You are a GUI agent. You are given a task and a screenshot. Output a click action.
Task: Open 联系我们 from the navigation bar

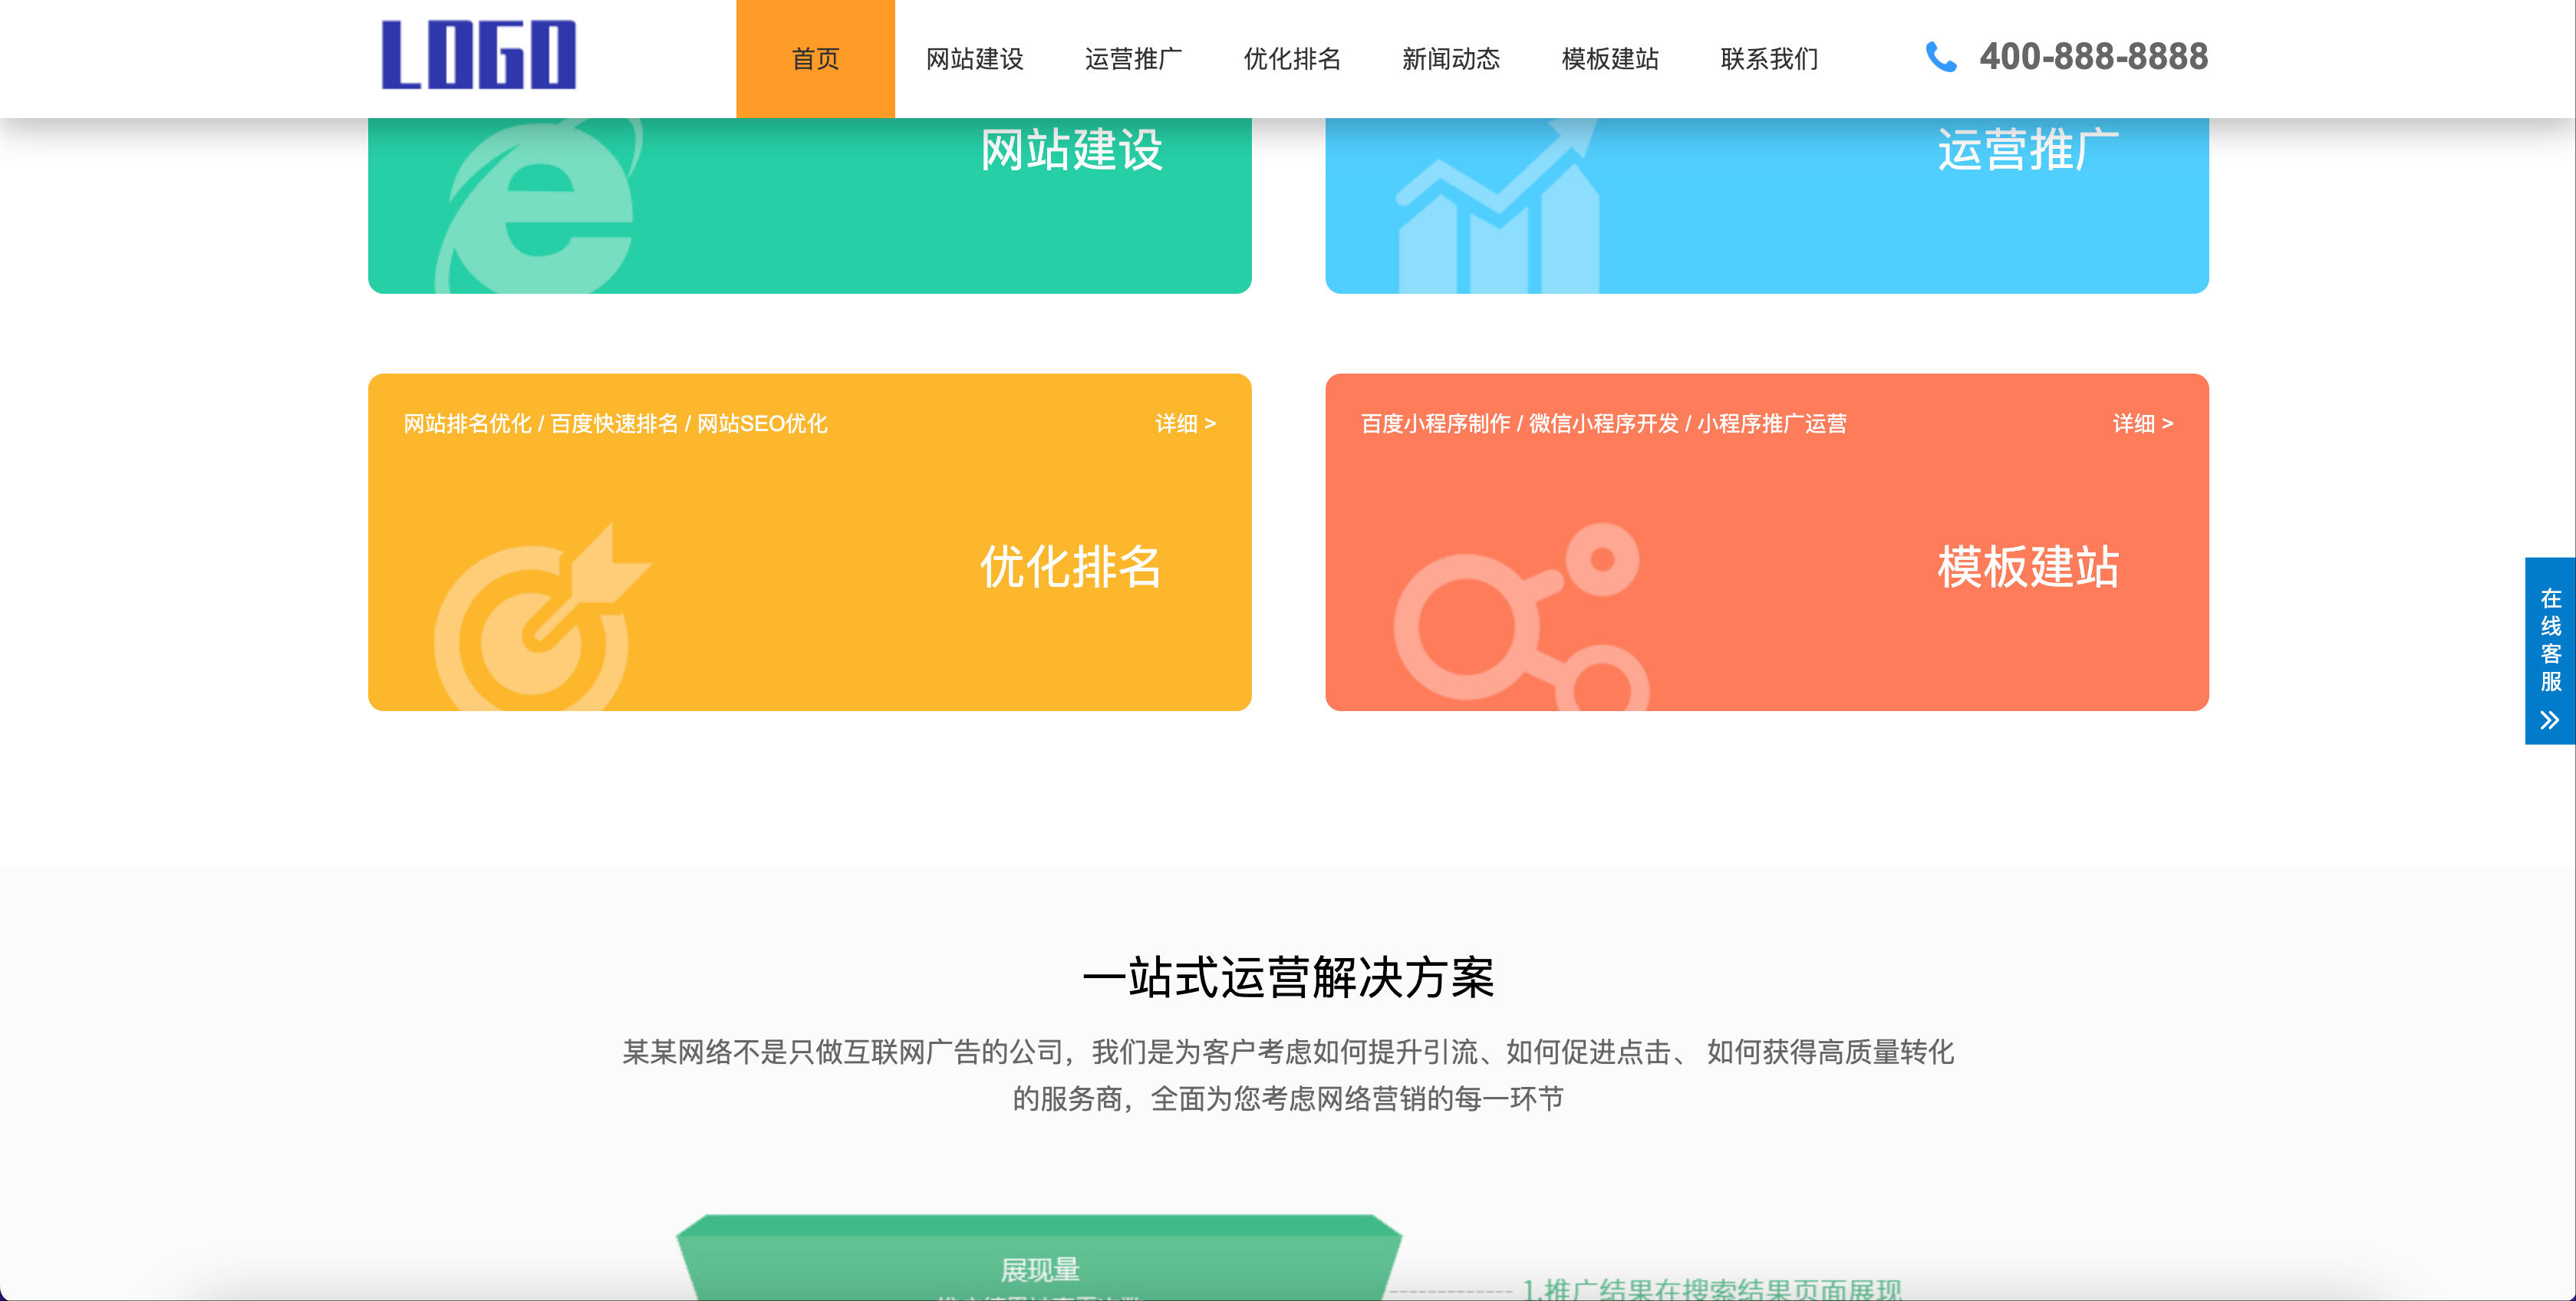tap(1769, 59)
